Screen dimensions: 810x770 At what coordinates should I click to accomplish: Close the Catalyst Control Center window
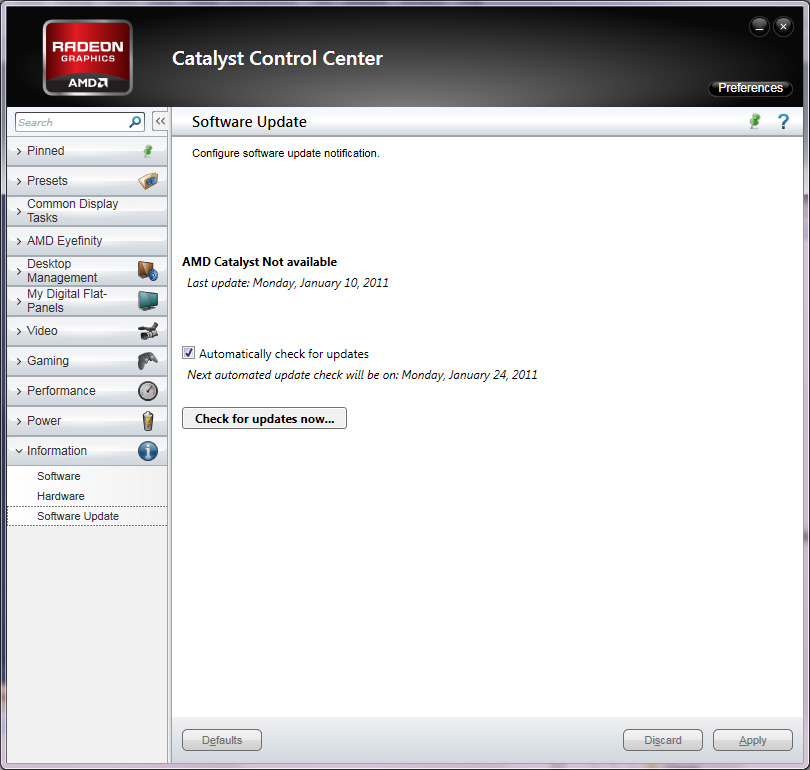[x=783, y=26]
